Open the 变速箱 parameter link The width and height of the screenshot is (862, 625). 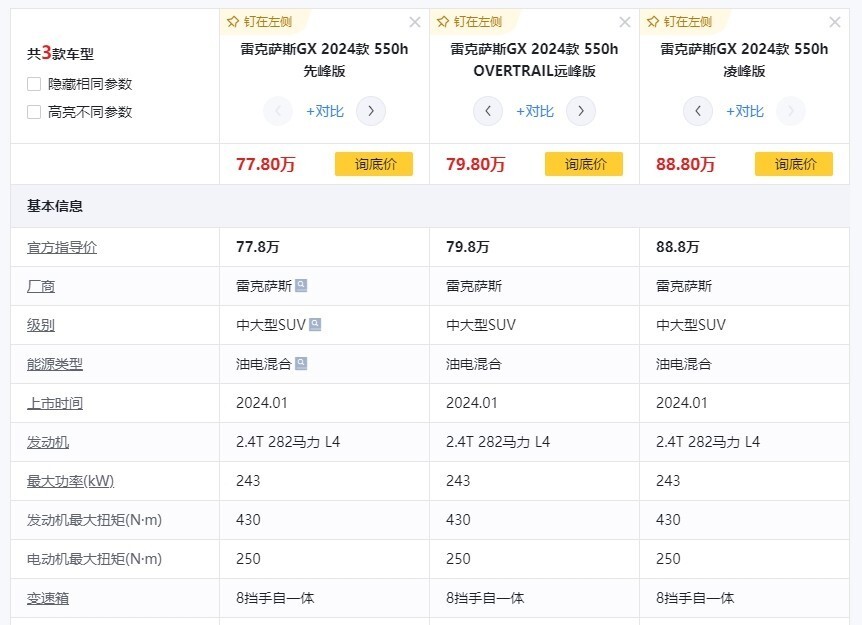(x=48, y=598)
